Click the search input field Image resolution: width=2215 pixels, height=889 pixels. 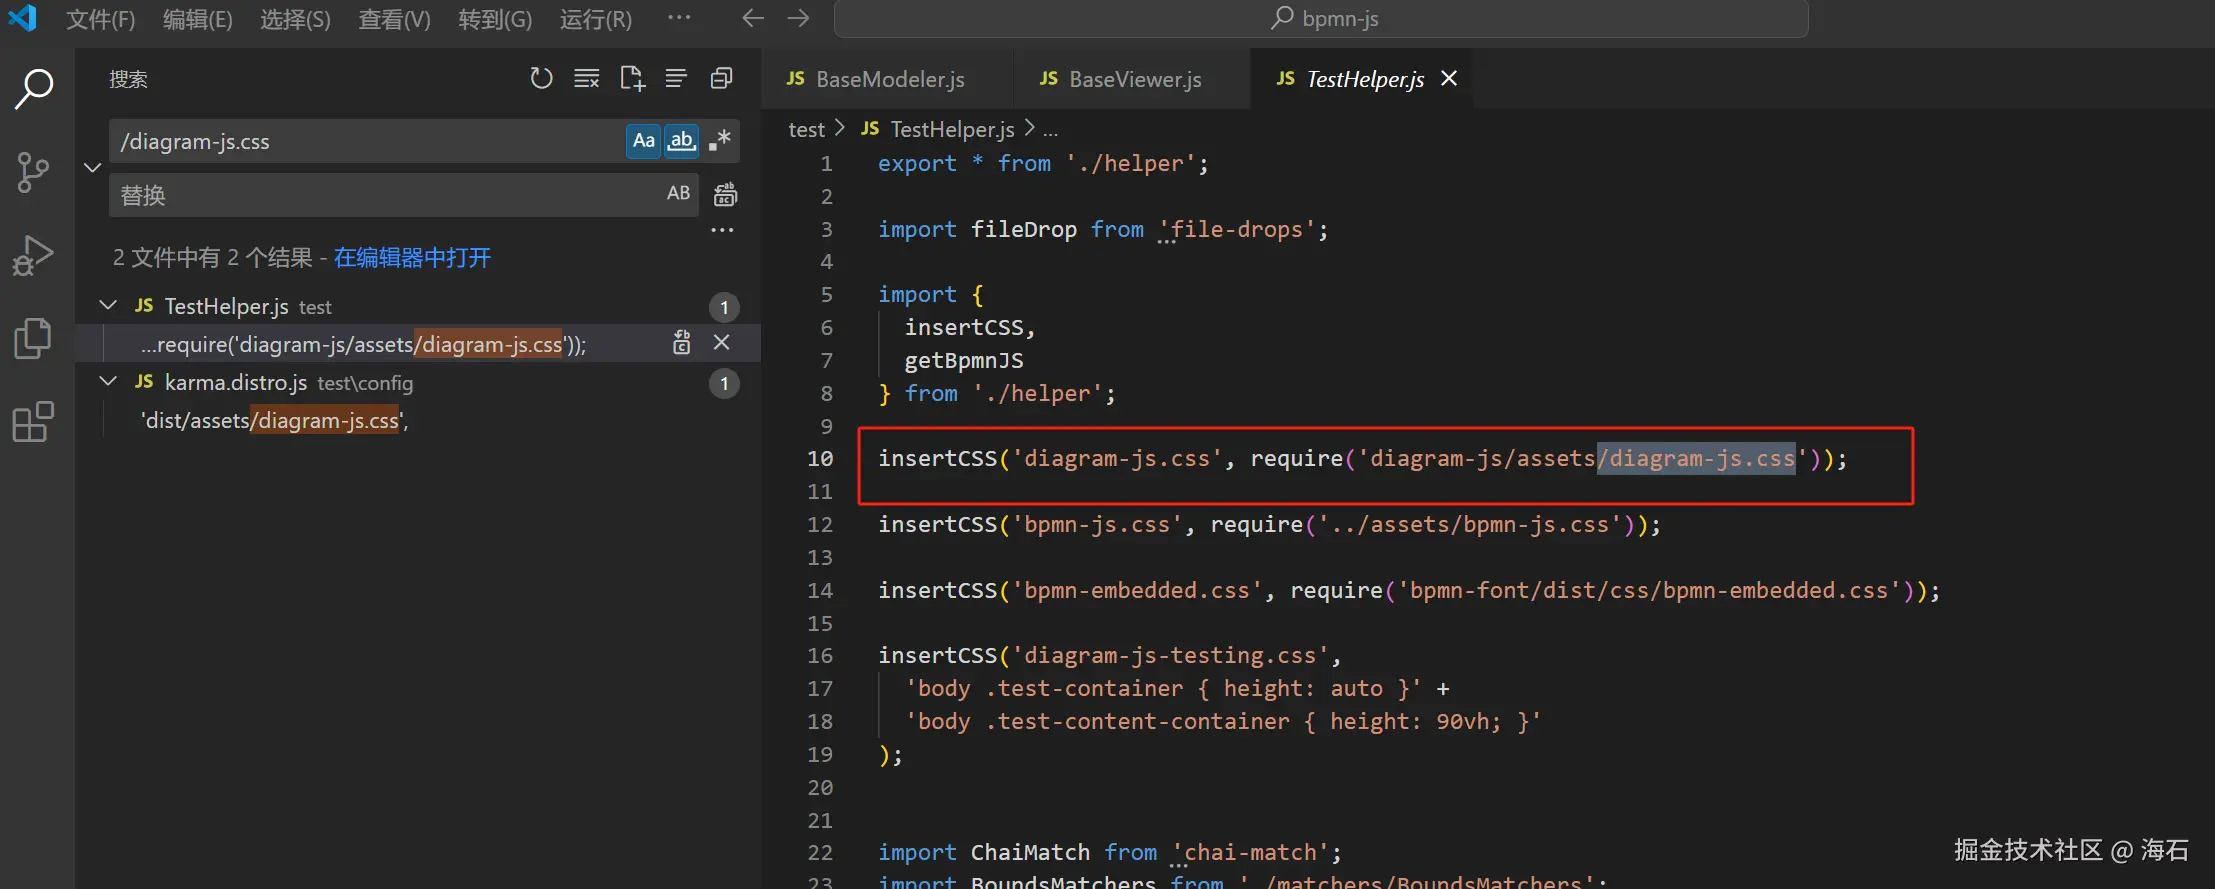click(367, 141)
